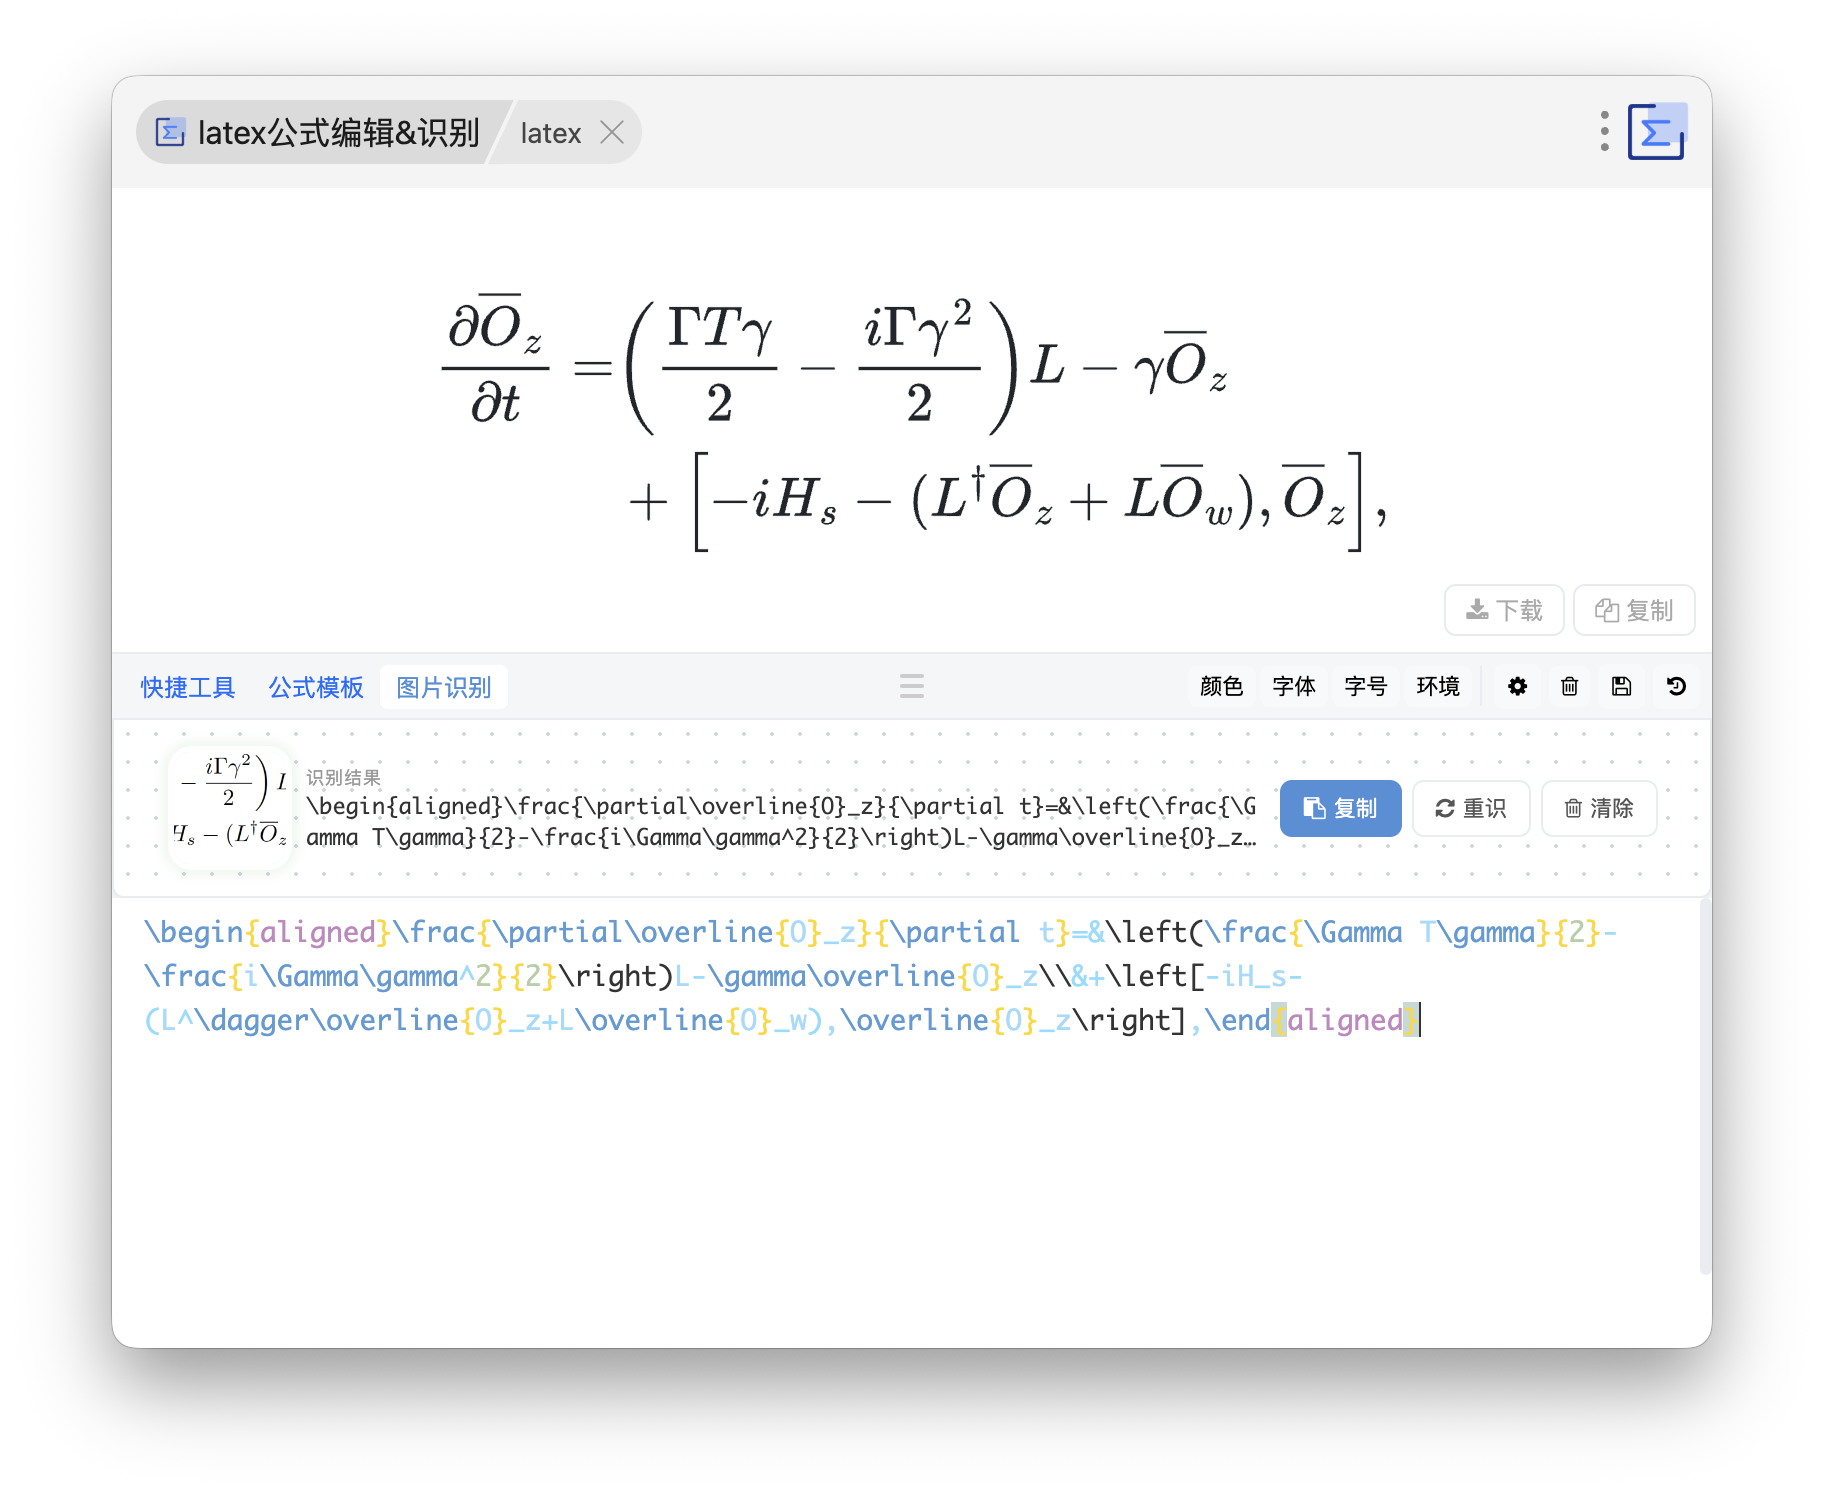Click the undo history arrow icon
Image resolution: width=1824 pixels, height=1496 pixels.
point(1676,686)
